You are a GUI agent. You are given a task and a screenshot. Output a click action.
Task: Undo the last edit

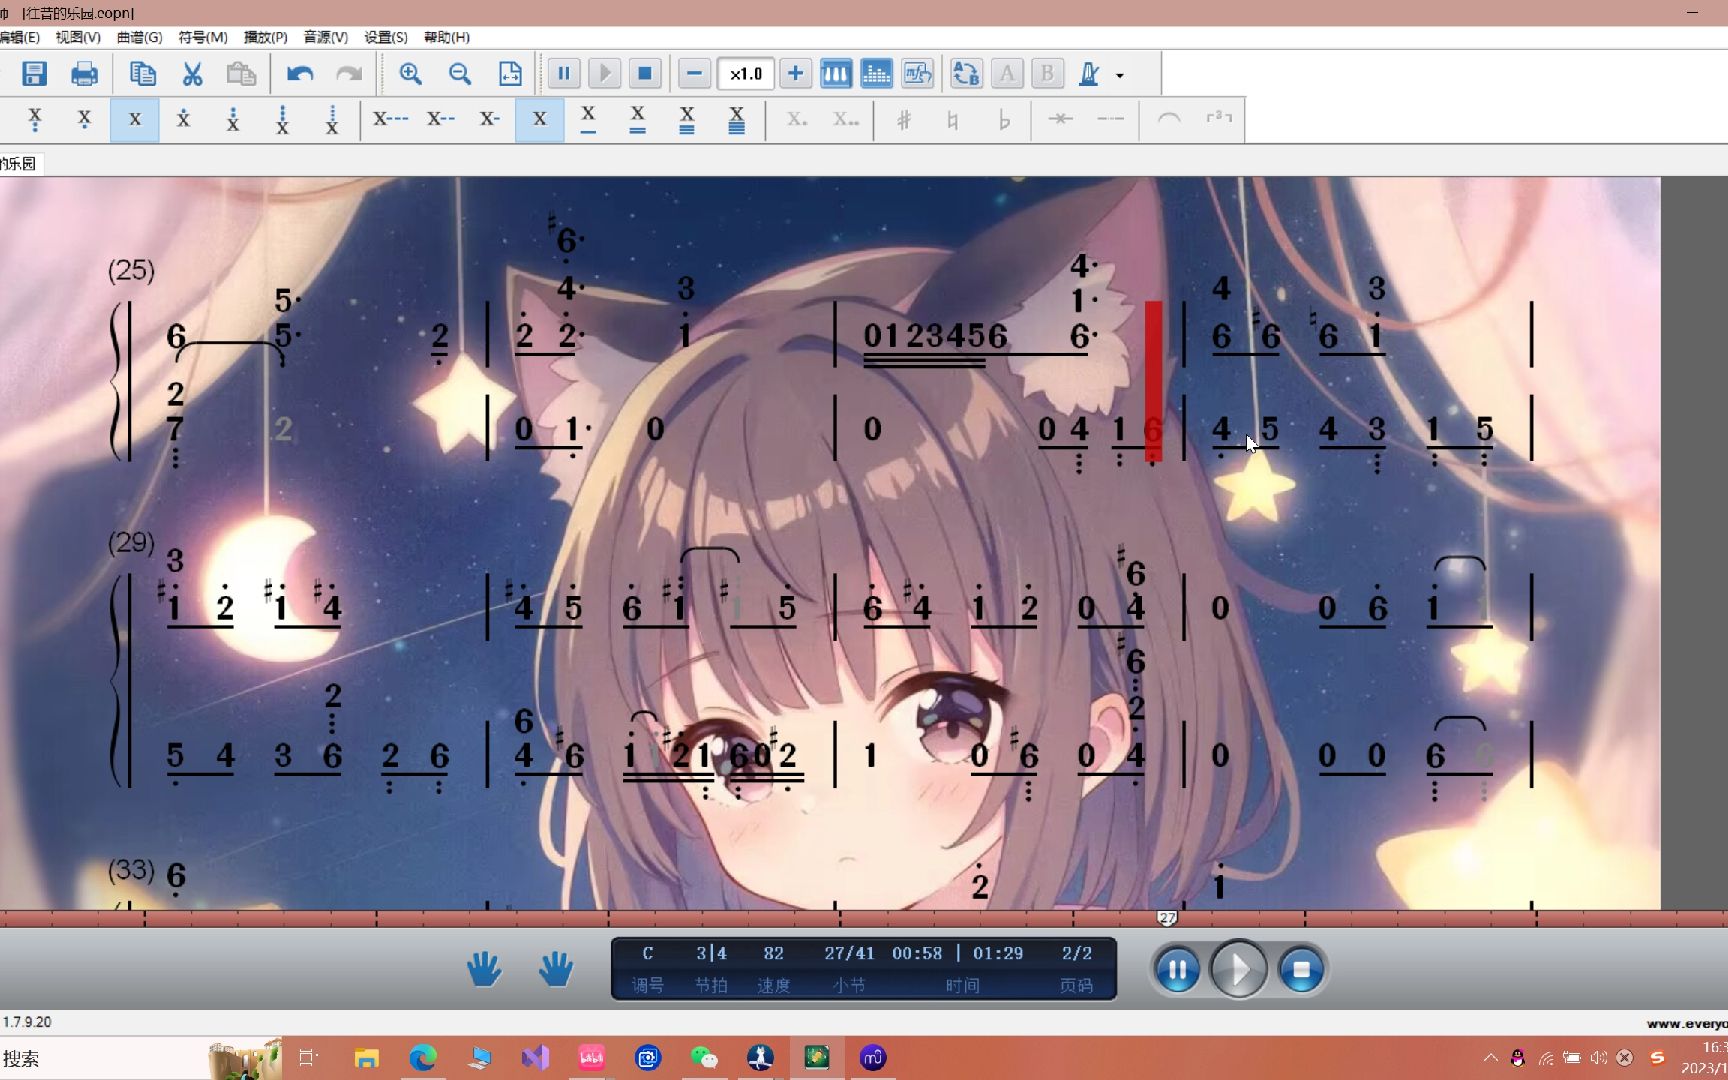pos(300,73)
